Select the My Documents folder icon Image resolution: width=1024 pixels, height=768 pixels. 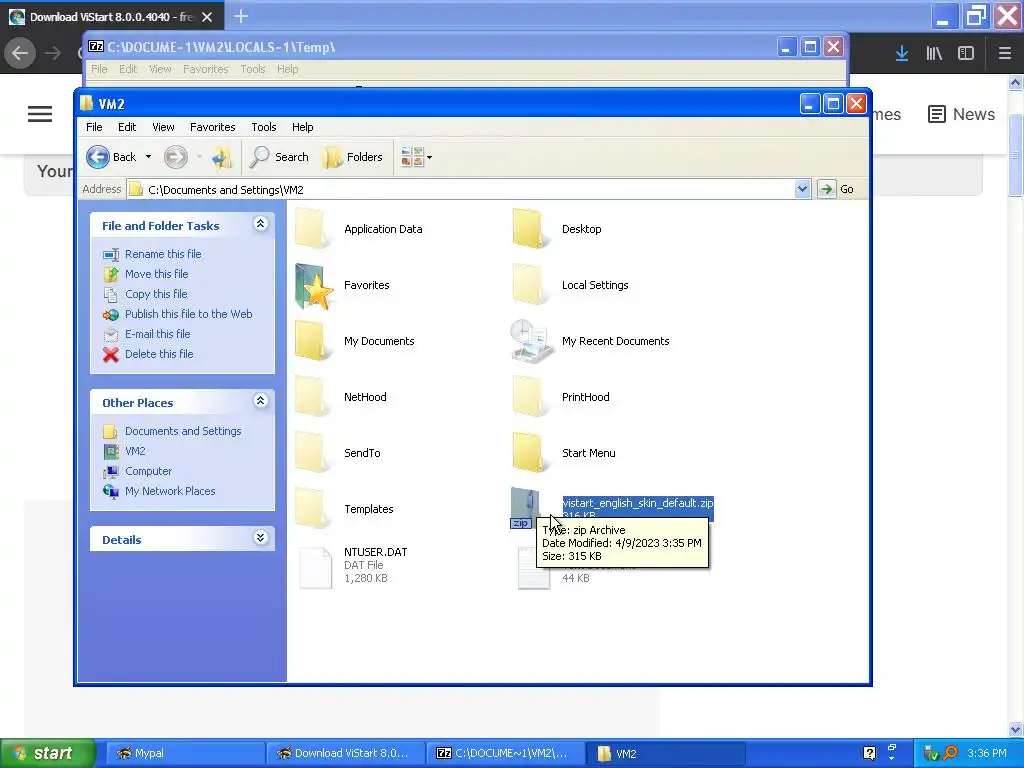(312, 340)
